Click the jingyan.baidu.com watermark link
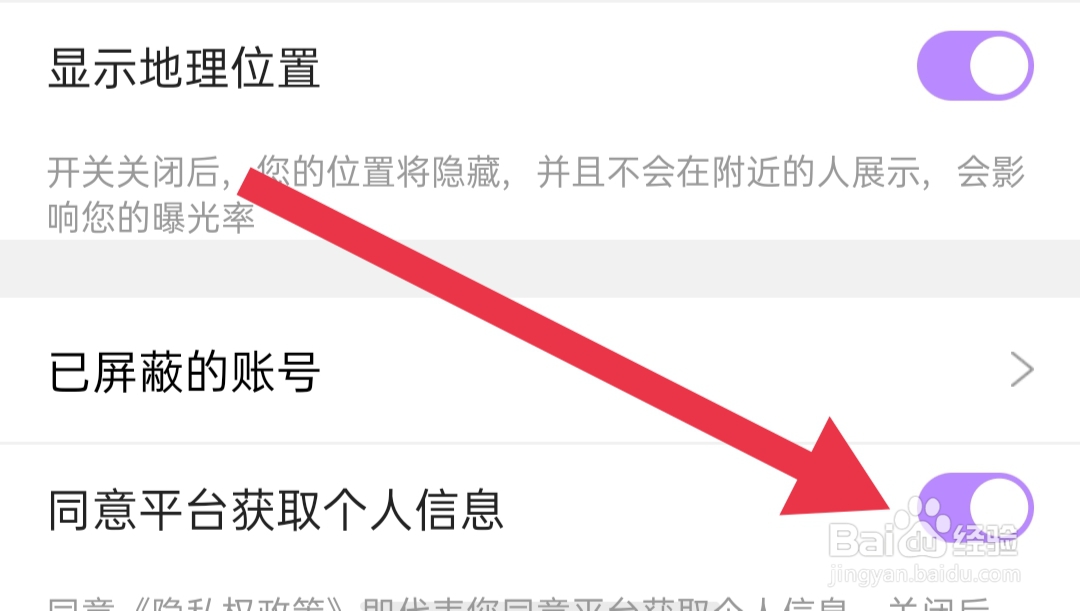This screenshot has width=1080, height=611. (x=924, y=574)
